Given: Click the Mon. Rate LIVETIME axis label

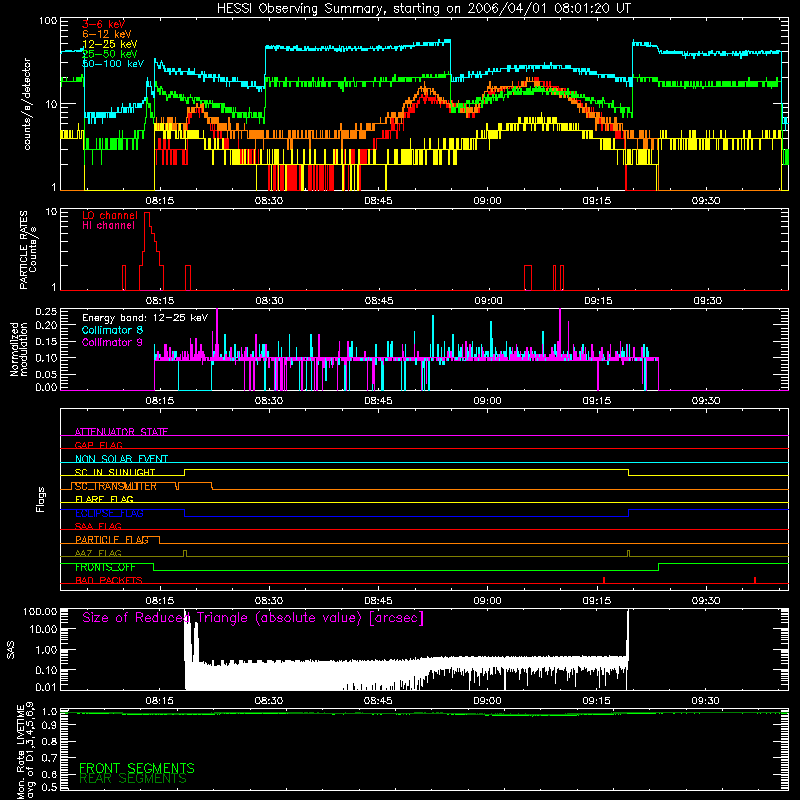Looking at the screenshot, I should click(x=25, y=751).
